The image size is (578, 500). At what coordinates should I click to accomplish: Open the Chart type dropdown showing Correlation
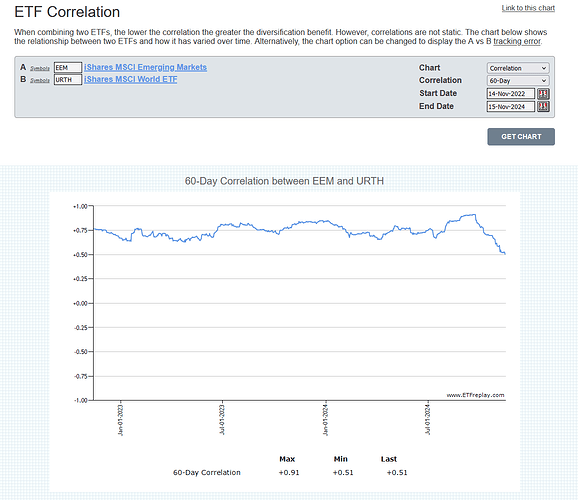pyautogui.click(x=518, y=68)
